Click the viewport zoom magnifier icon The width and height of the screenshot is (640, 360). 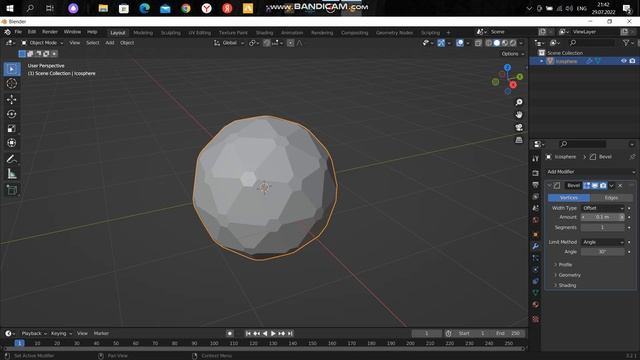(519, 102)
